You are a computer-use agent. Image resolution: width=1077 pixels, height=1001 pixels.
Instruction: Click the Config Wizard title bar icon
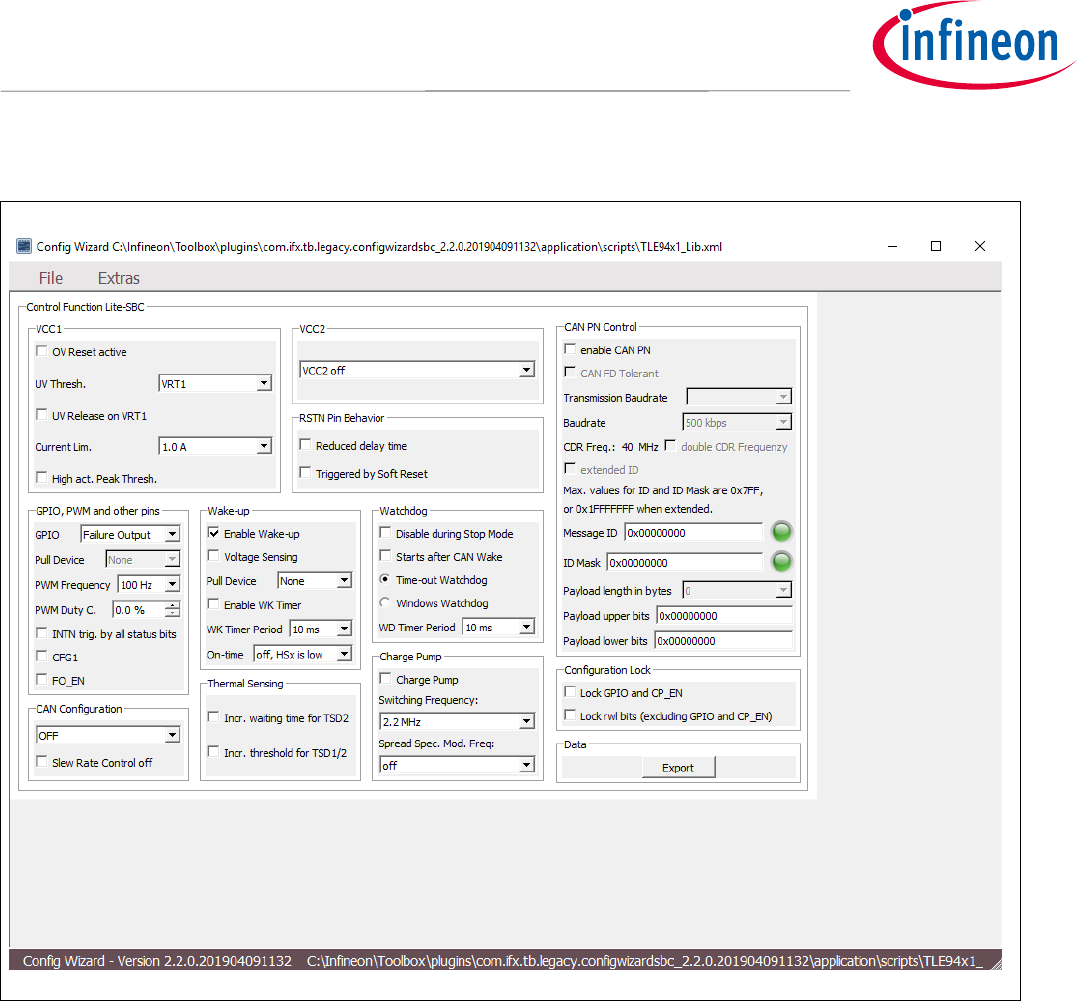click(24, 246)
